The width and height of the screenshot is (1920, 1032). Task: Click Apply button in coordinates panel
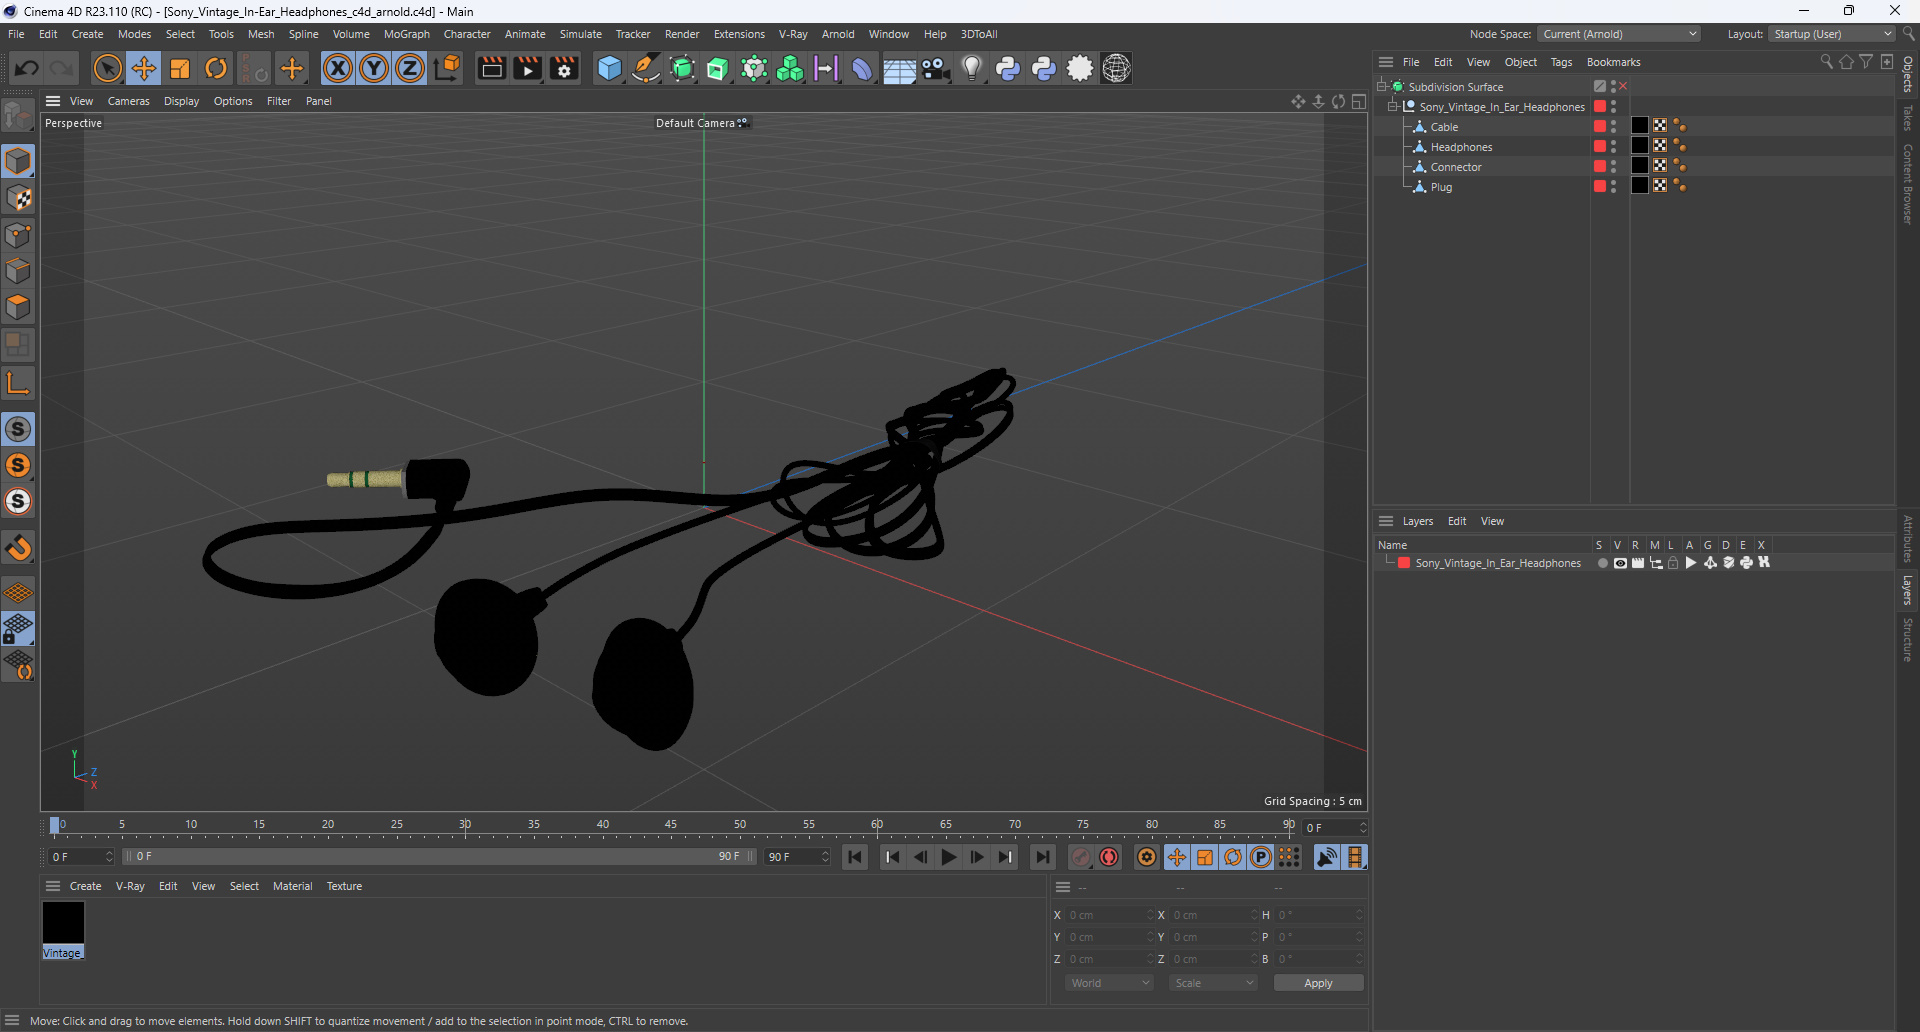(1318, 983)
